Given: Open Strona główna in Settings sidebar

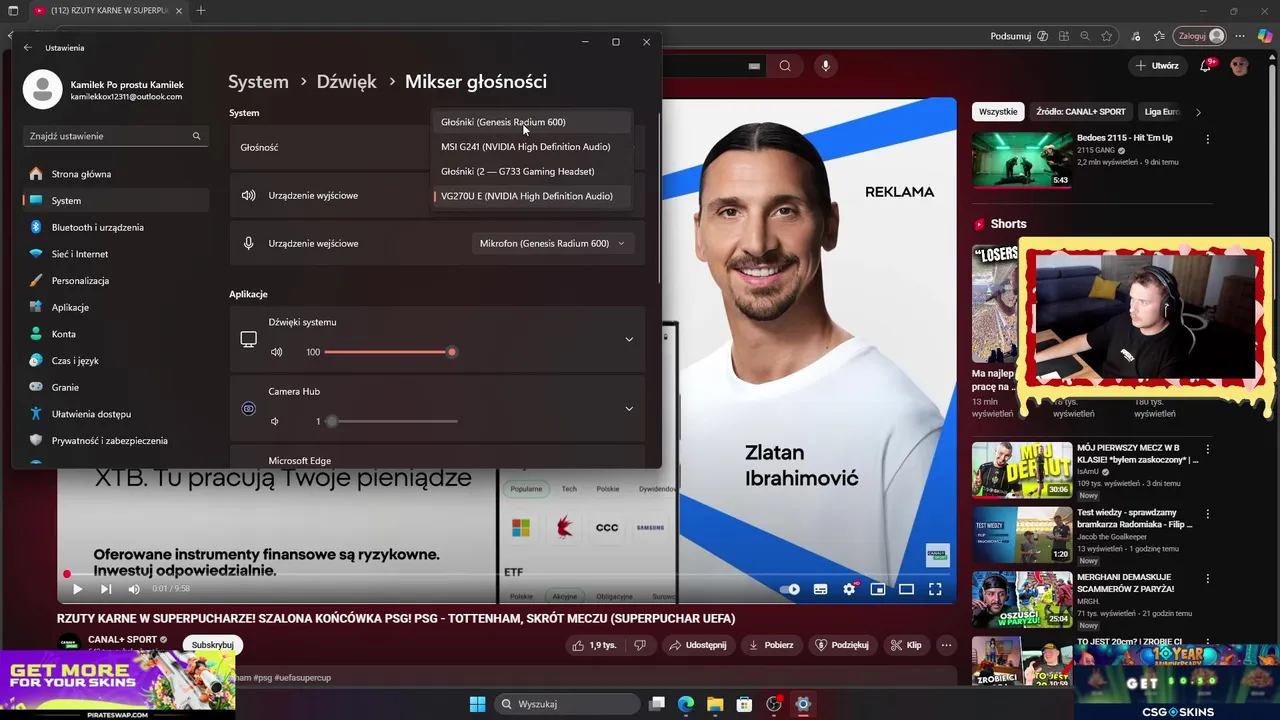Looking at the screenshot, I should pos(115,174).
